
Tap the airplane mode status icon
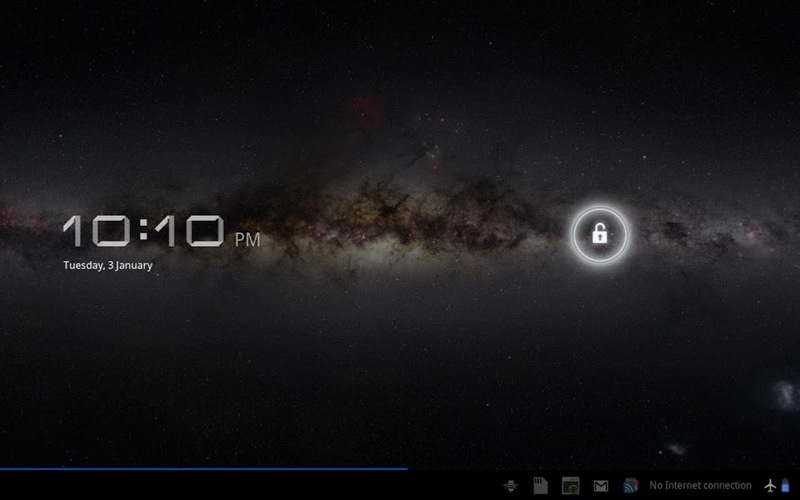(770, 486)
